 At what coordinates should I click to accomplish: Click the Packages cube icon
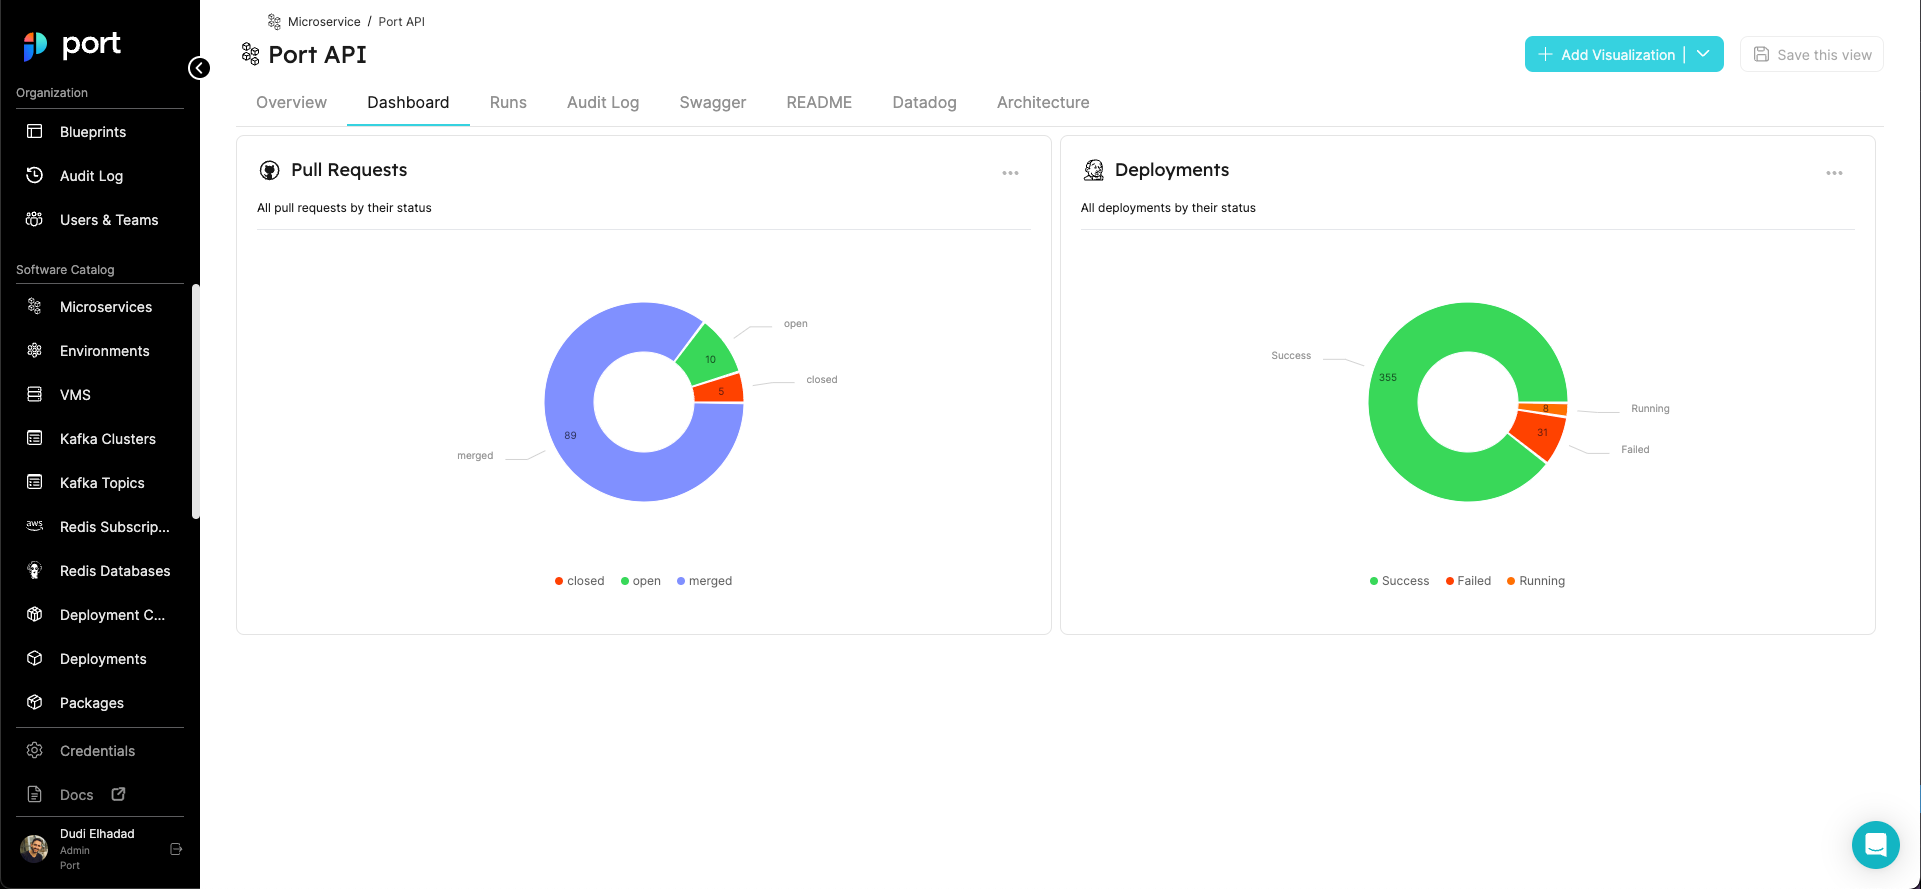point(34,702)
